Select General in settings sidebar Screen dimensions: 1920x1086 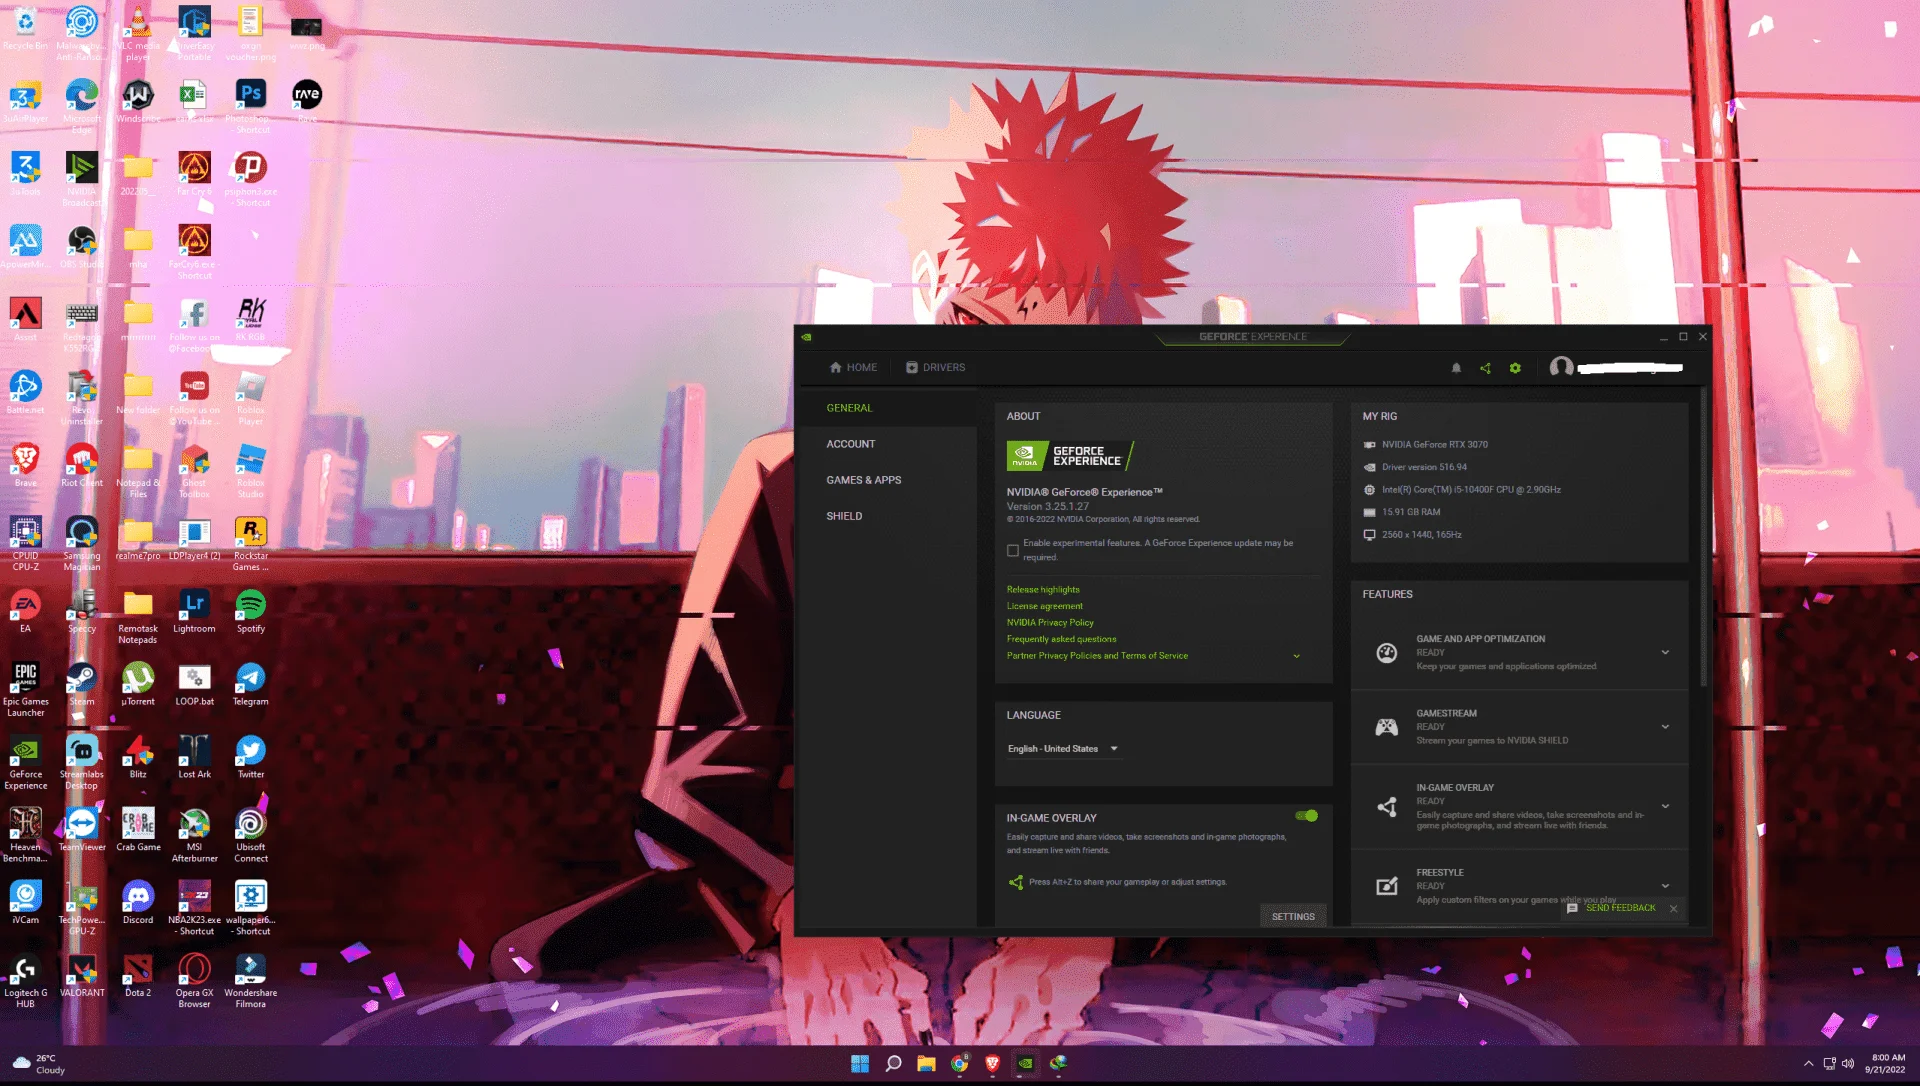(x=849, y=408)
